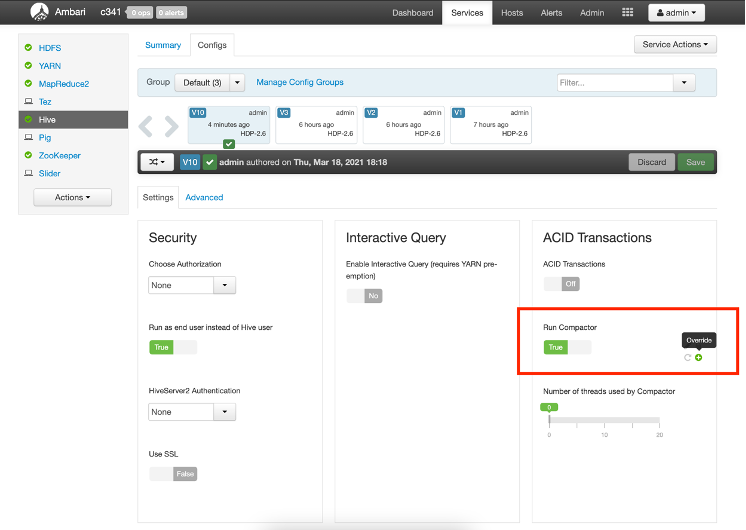Image resolution: width=746 pixels, height=530 pixels.
Task: Open the YARN service link
Action: pos(50,66)
